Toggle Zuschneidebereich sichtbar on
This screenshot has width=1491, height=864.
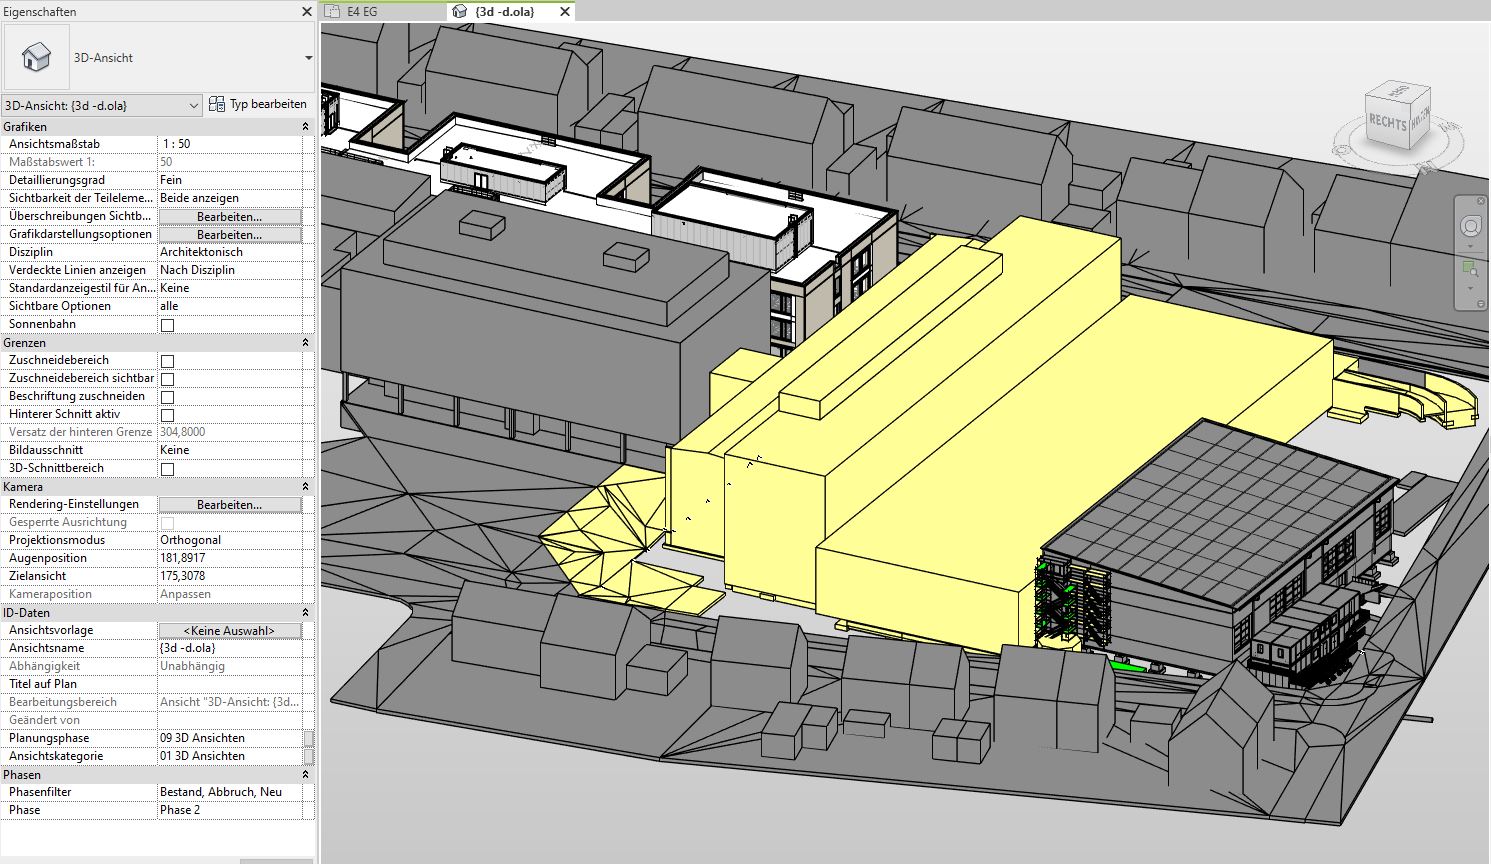(x=165, y=378)
